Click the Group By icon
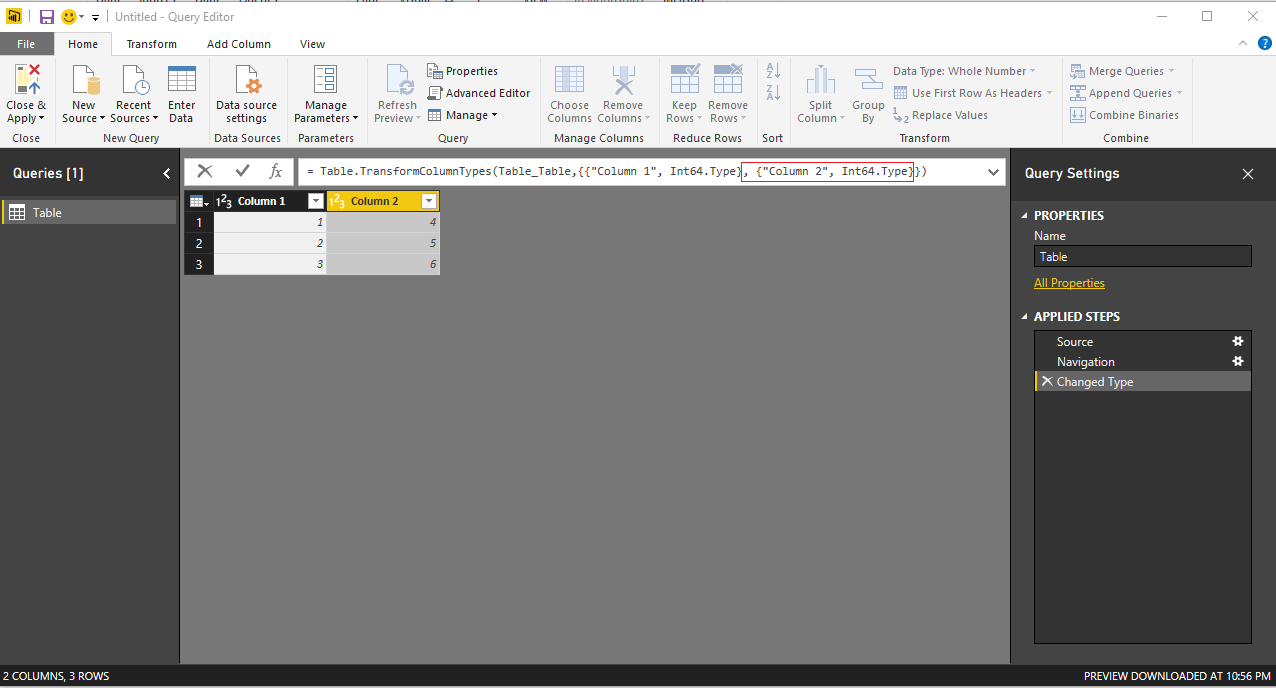Viewport: 1276px width, 688px height. (x=868, y=79)
